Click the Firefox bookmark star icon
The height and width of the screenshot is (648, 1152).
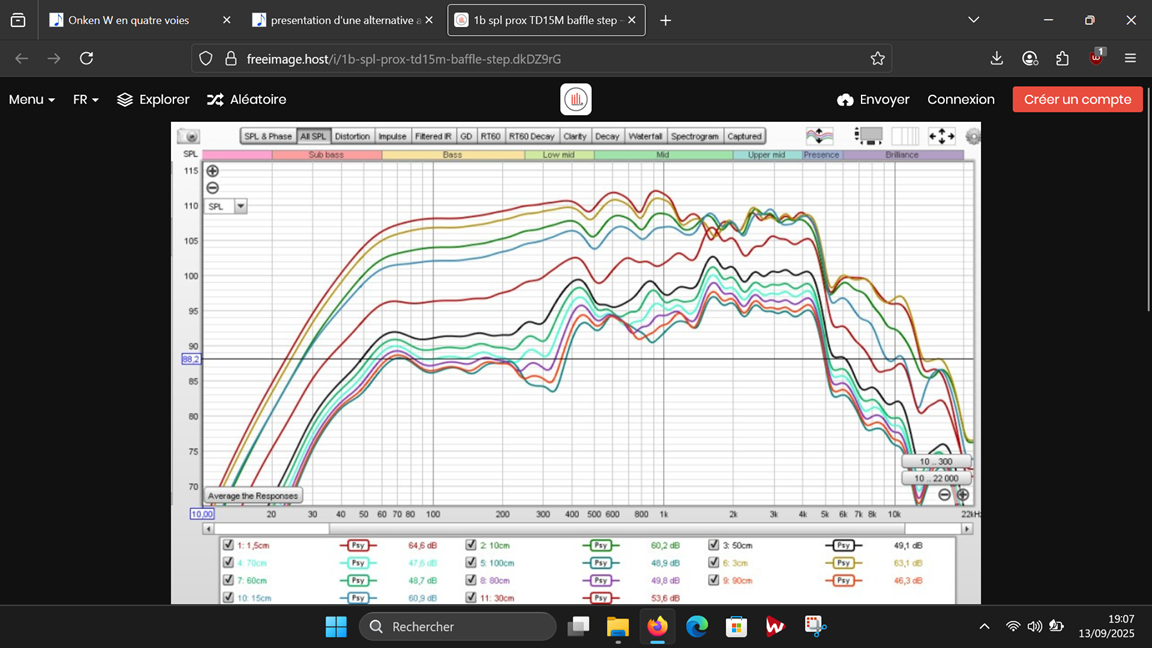click(877, 59)
